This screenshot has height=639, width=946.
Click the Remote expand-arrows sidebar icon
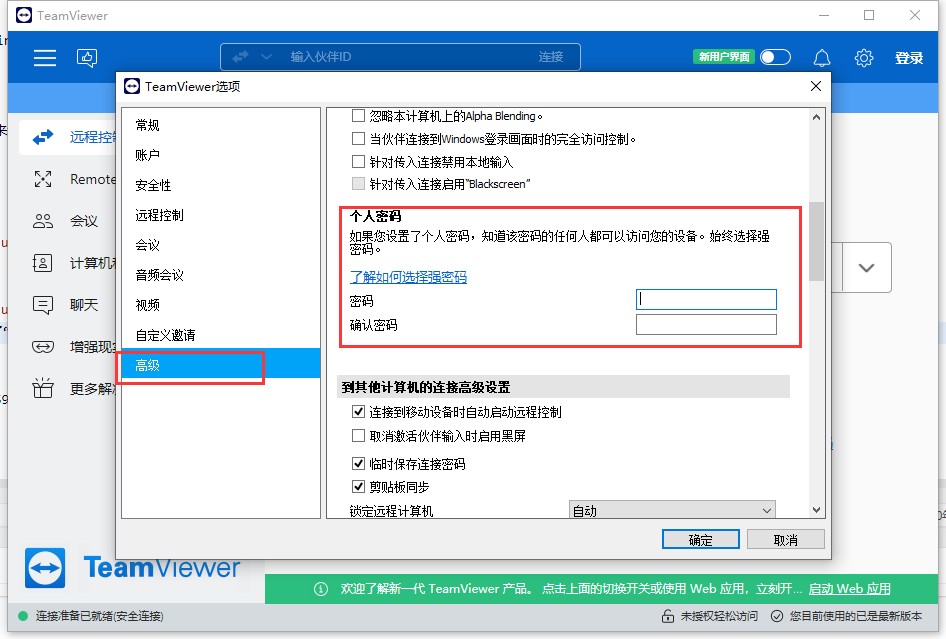(x=43, y=179)
